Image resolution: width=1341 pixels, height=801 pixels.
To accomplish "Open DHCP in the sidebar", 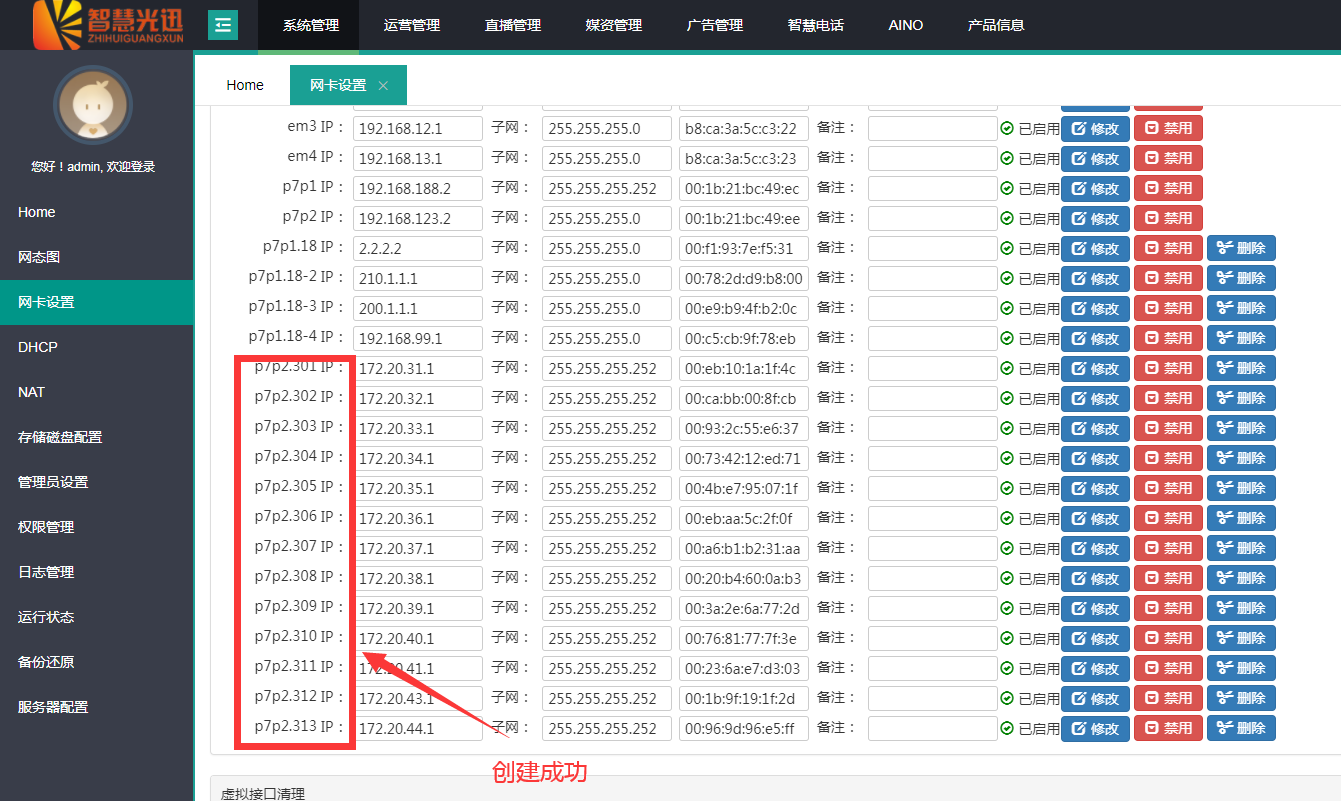I will click(38, 347).
